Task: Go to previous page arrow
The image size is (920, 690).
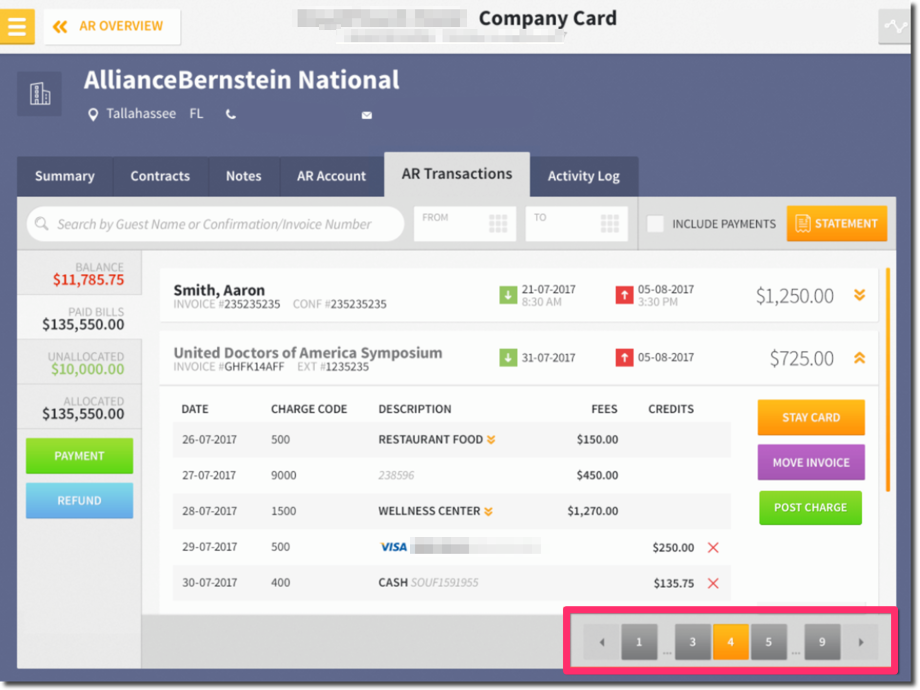Action: (x=602, y=642)
